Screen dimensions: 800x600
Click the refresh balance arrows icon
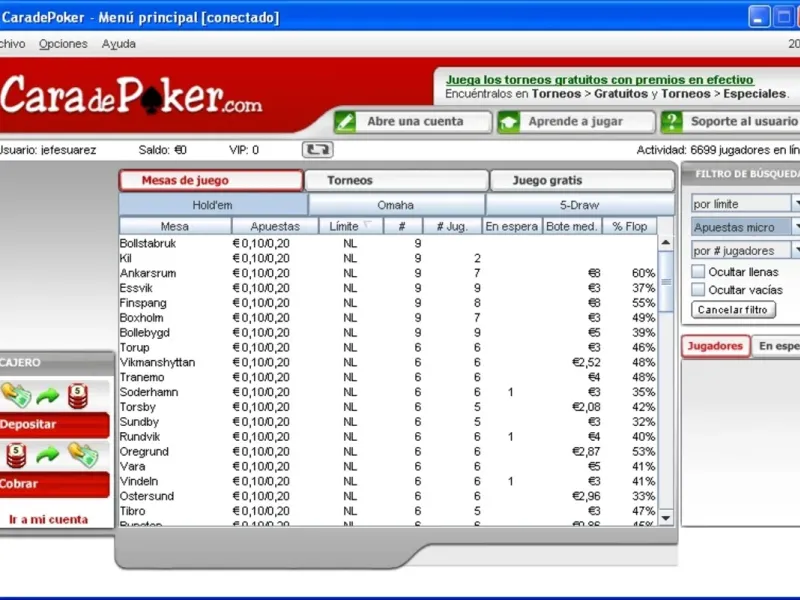(x=317, y=149)
